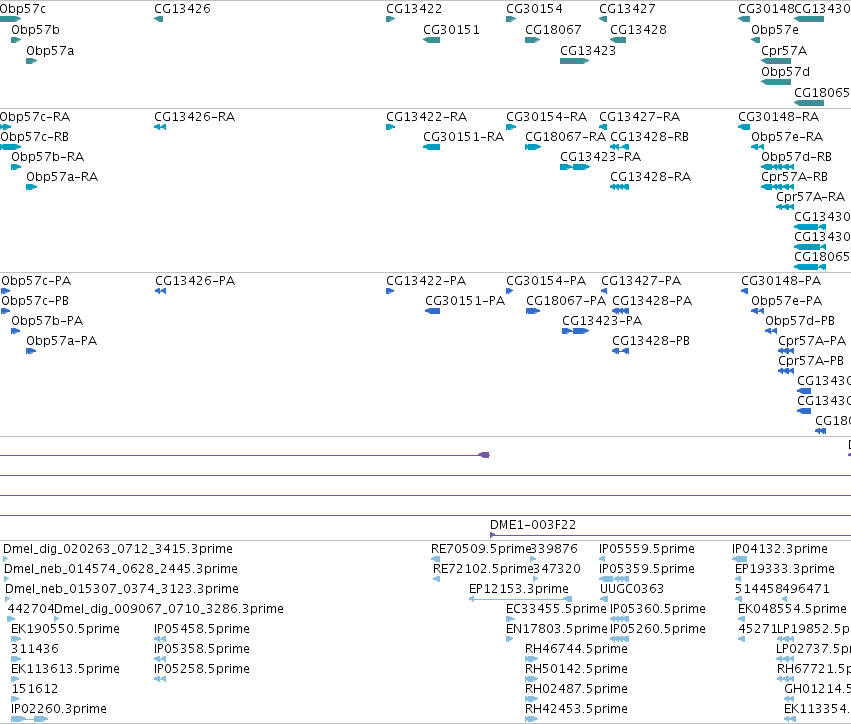851x724 pixels.
Task: Open protein Obp57b-PA
Action: [x=47, y=321]
